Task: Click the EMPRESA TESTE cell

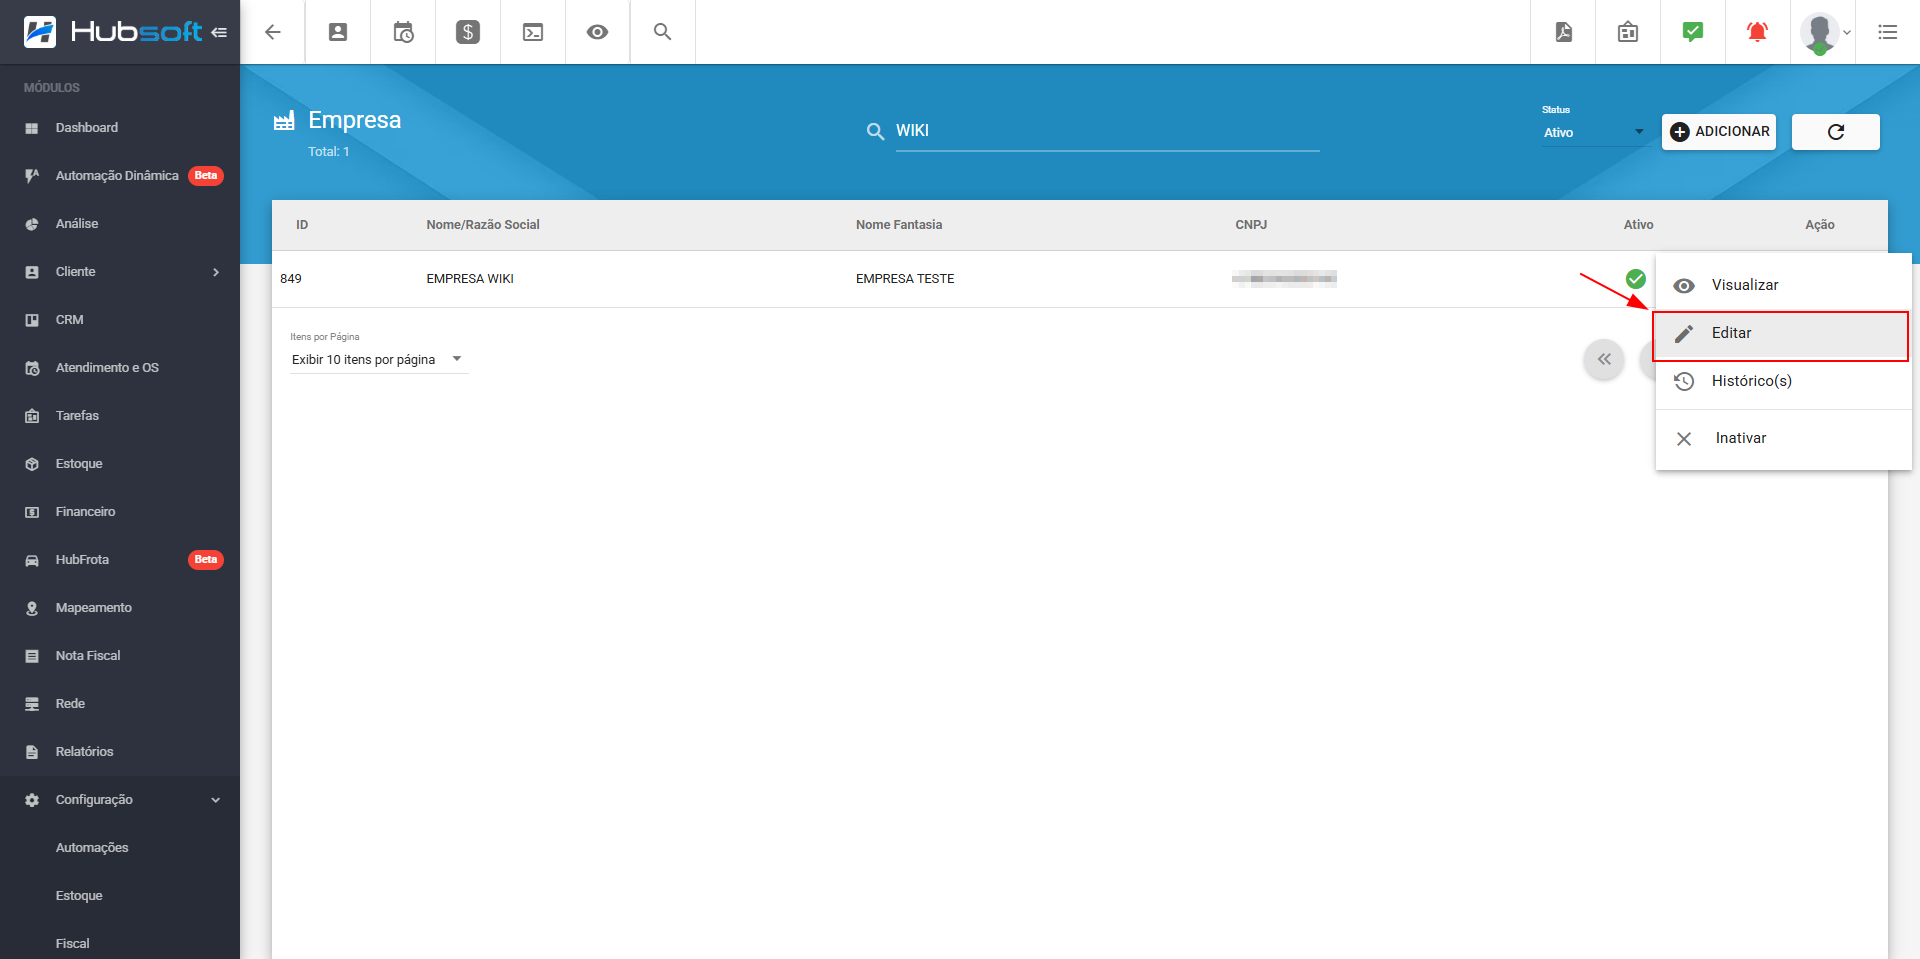Action: [905, 279]
